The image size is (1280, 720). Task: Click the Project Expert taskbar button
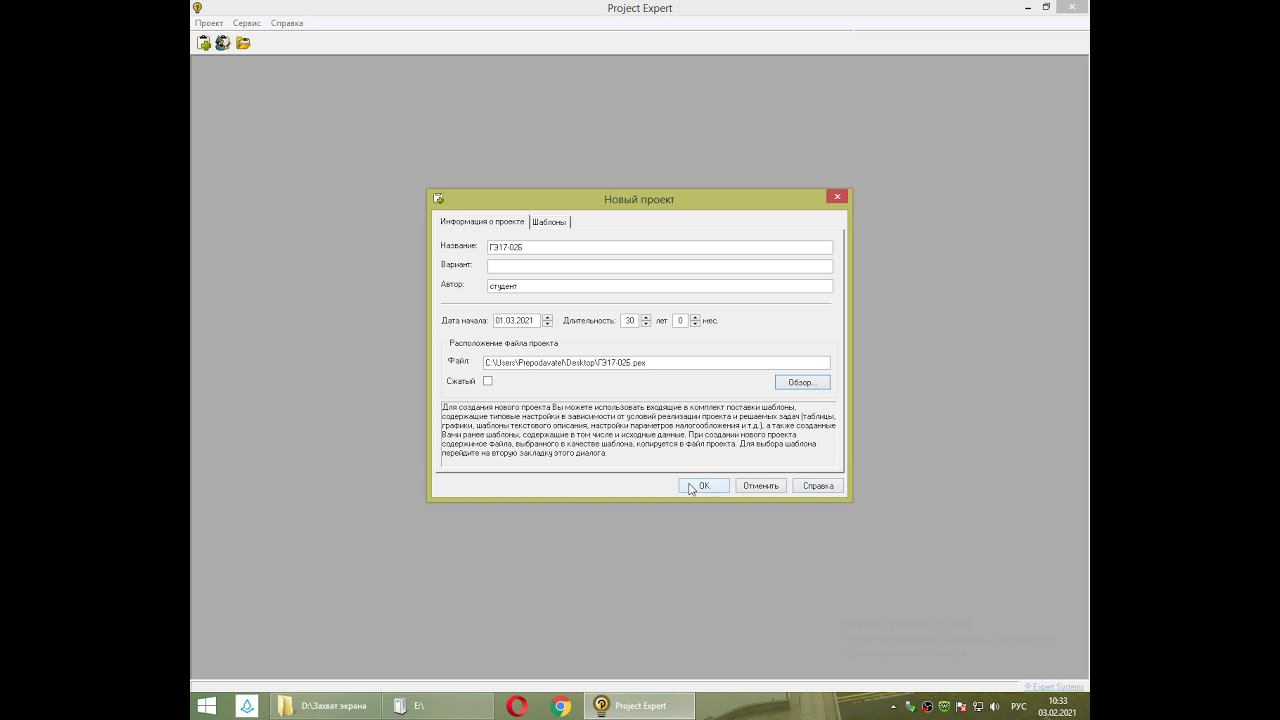(640, 706)
